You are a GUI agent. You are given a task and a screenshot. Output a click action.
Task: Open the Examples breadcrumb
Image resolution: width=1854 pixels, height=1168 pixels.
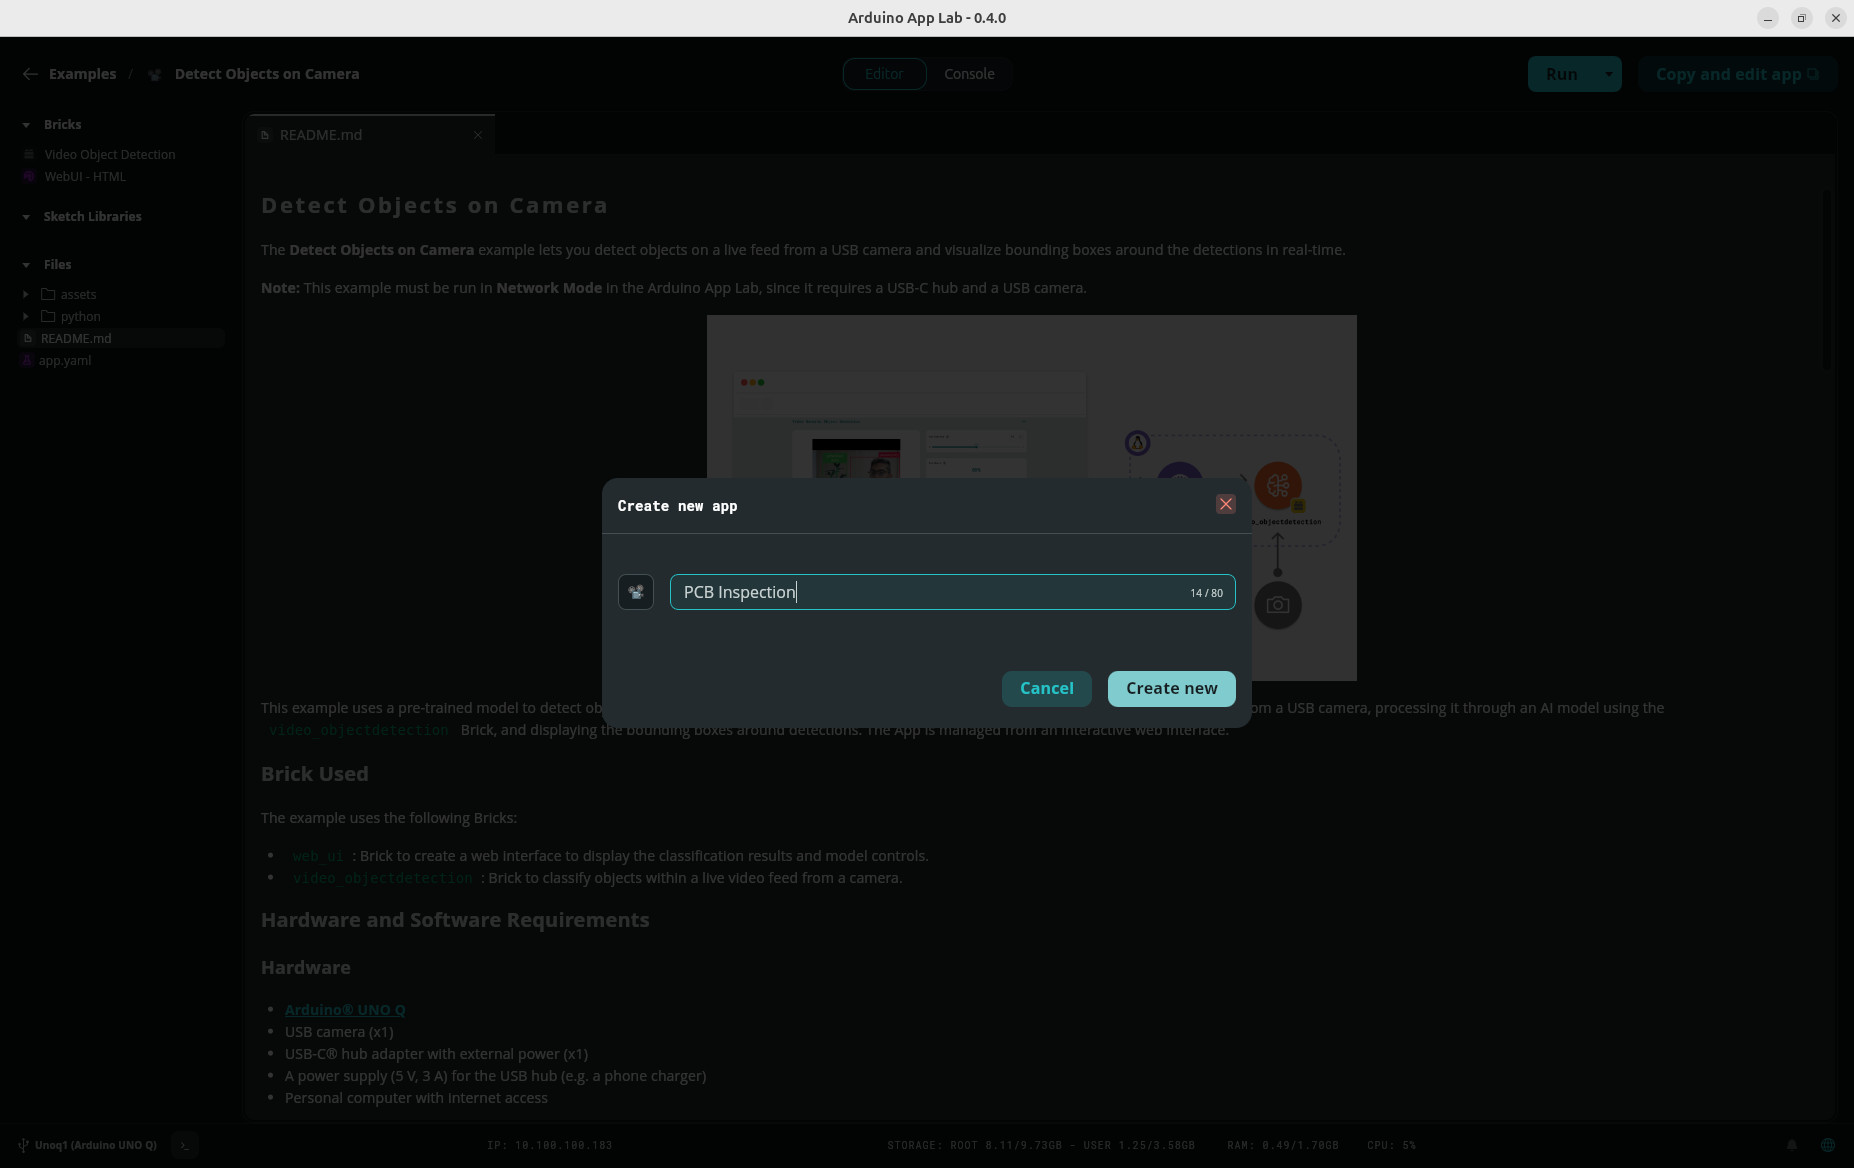click(x=82, y=74)
